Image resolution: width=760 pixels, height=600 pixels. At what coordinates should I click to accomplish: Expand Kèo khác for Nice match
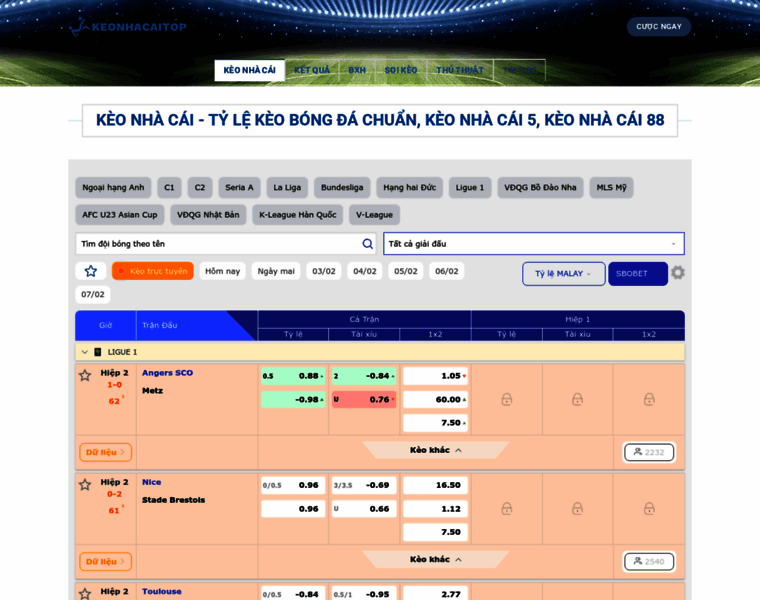coord(435,559)
